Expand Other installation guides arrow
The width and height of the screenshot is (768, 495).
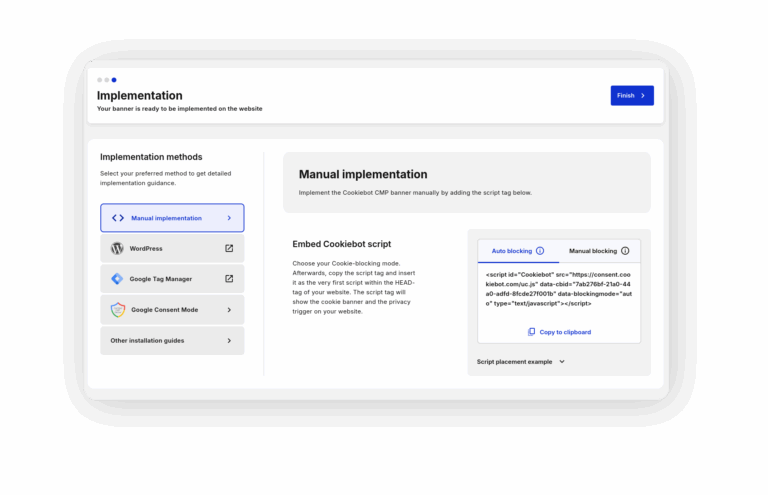[229, 340]
